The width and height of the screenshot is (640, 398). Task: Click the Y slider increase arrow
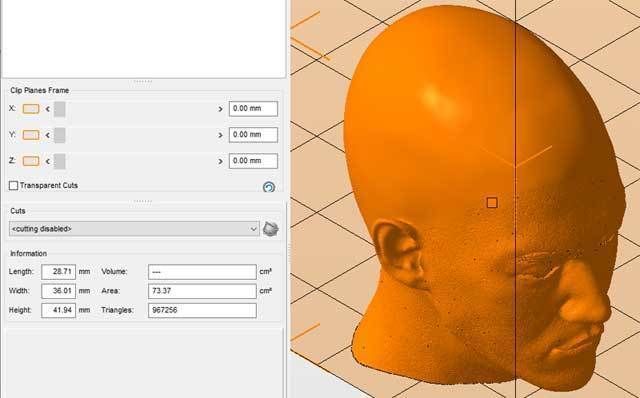click(x=220, y=135)
